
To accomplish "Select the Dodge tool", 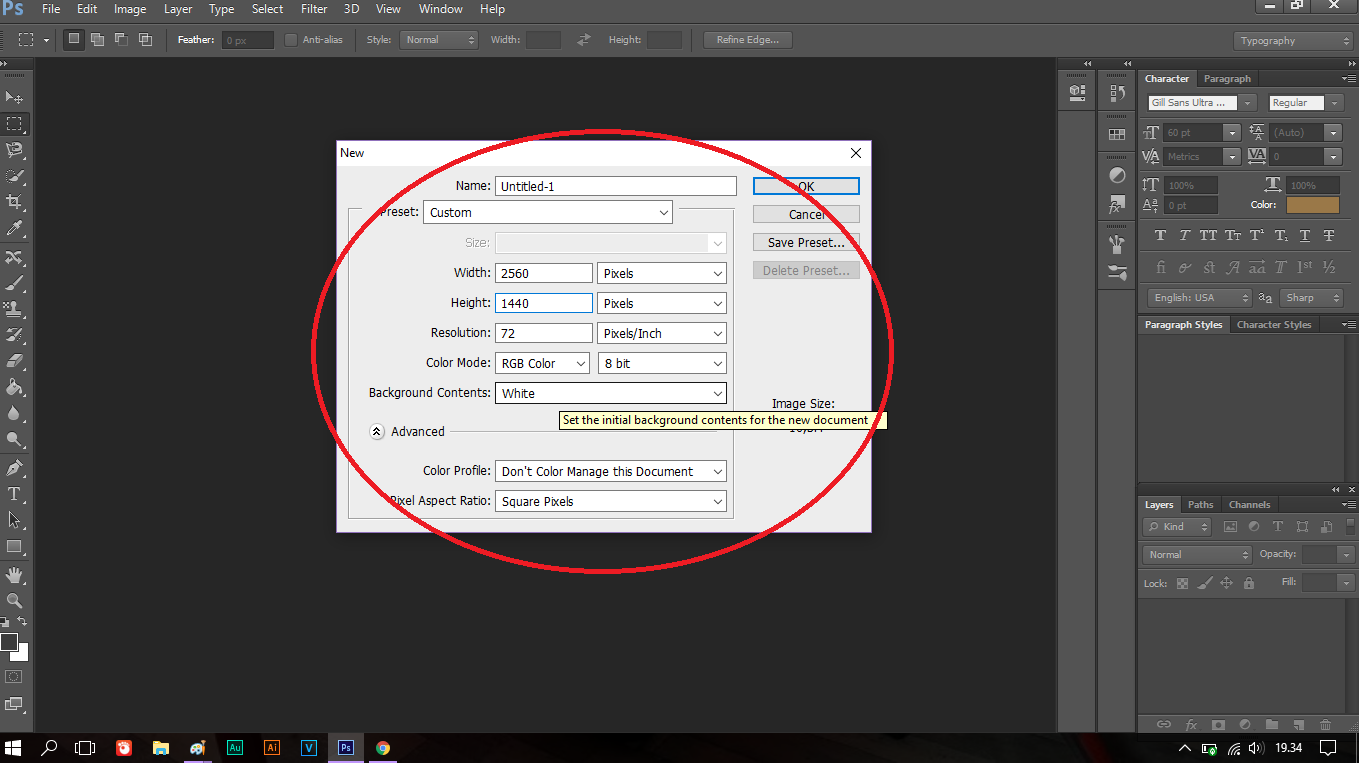I will point(14,440).
